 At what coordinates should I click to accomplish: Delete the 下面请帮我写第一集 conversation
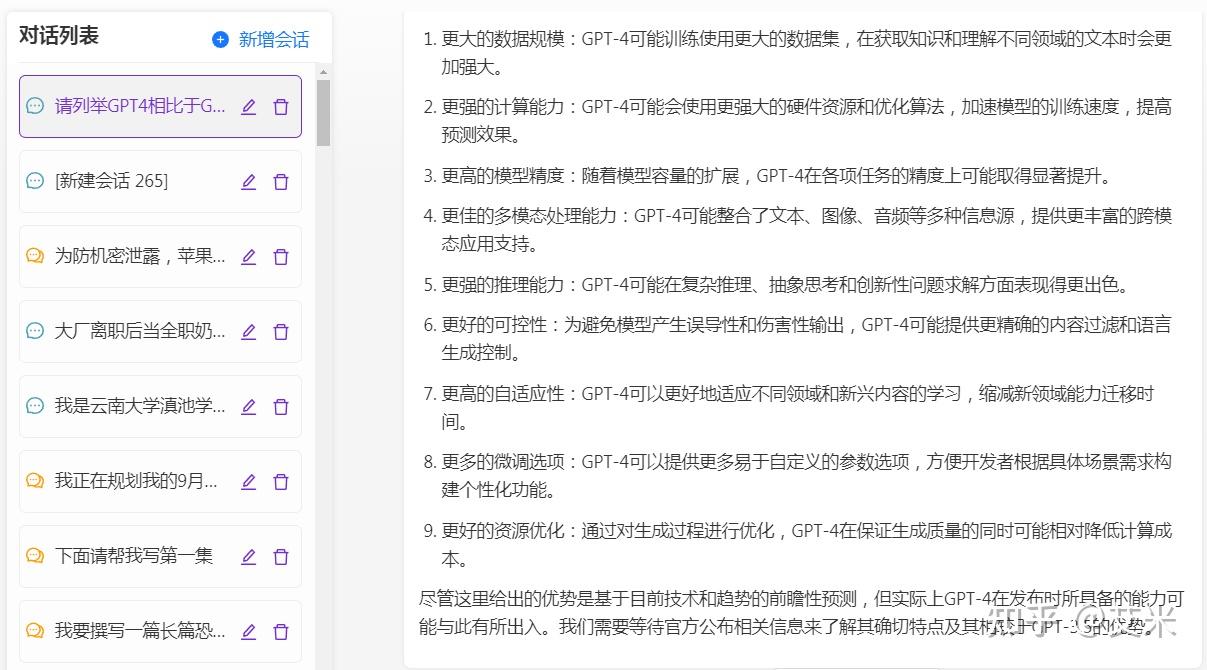(x=281, y=556)
